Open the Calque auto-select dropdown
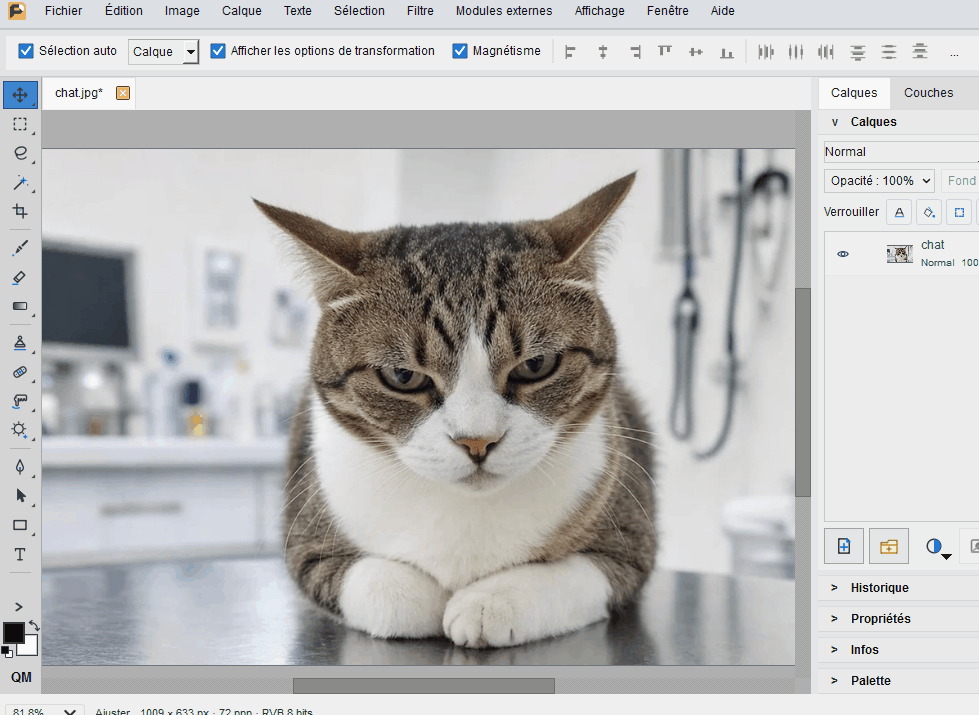Viewport: 979px width, 715px height. (164, 52)
